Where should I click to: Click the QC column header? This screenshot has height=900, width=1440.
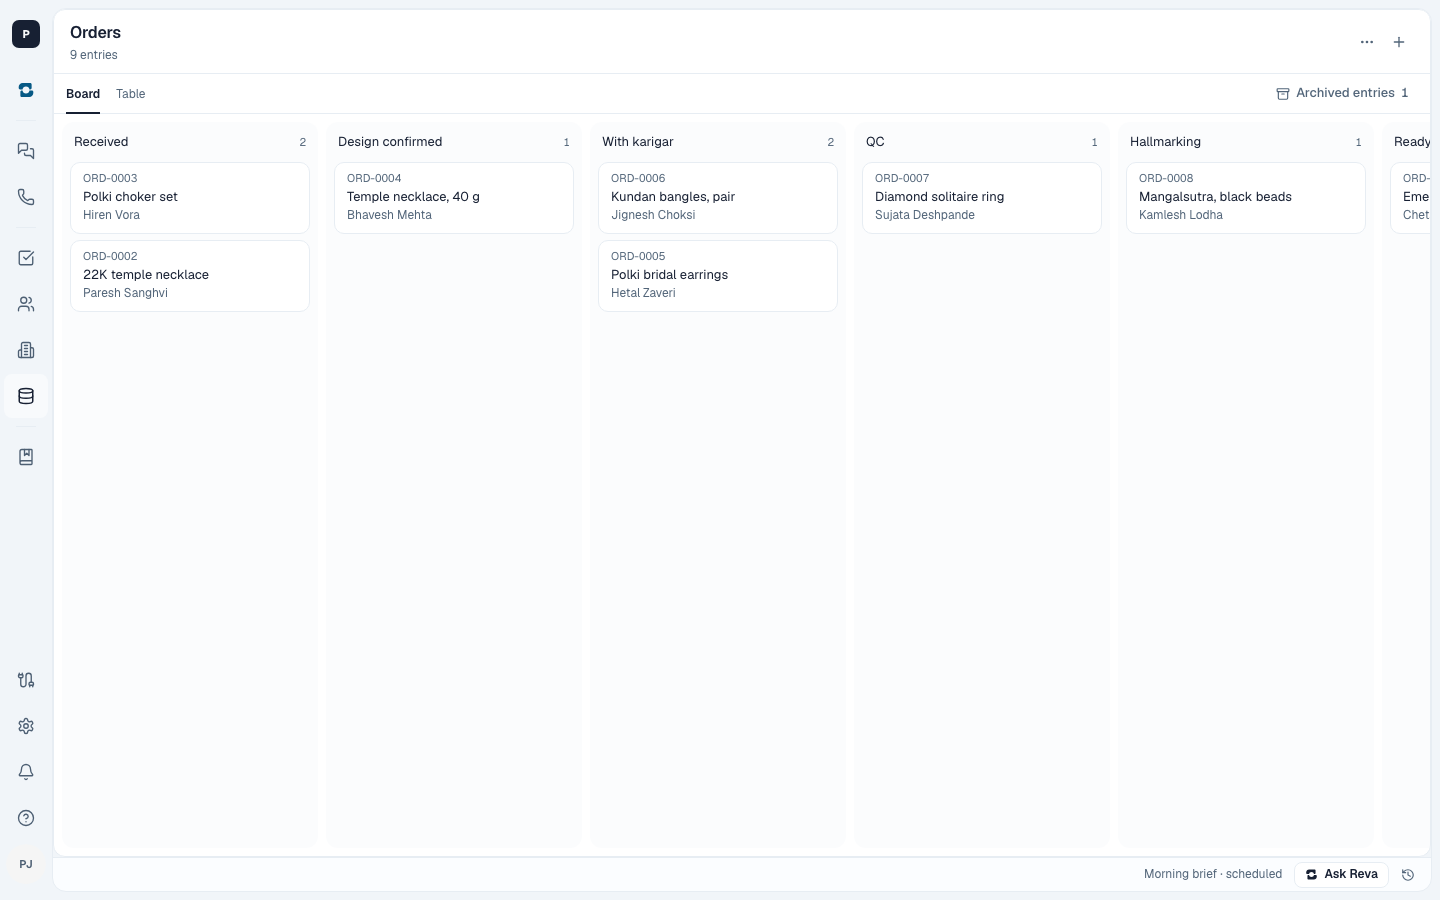coord(875,142)
